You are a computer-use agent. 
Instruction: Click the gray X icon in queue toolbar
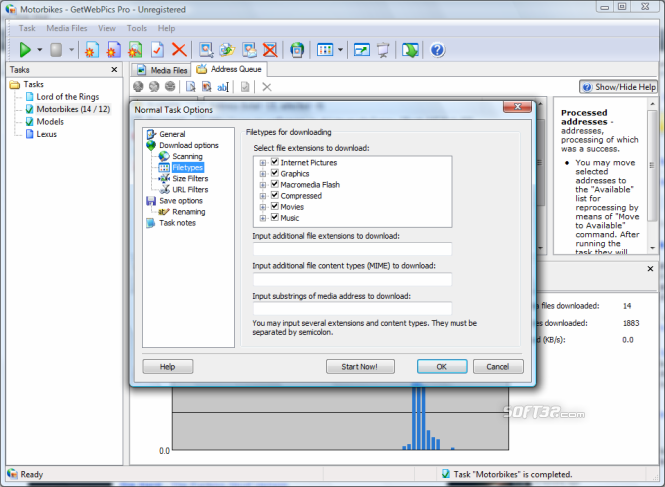point(266,87)
